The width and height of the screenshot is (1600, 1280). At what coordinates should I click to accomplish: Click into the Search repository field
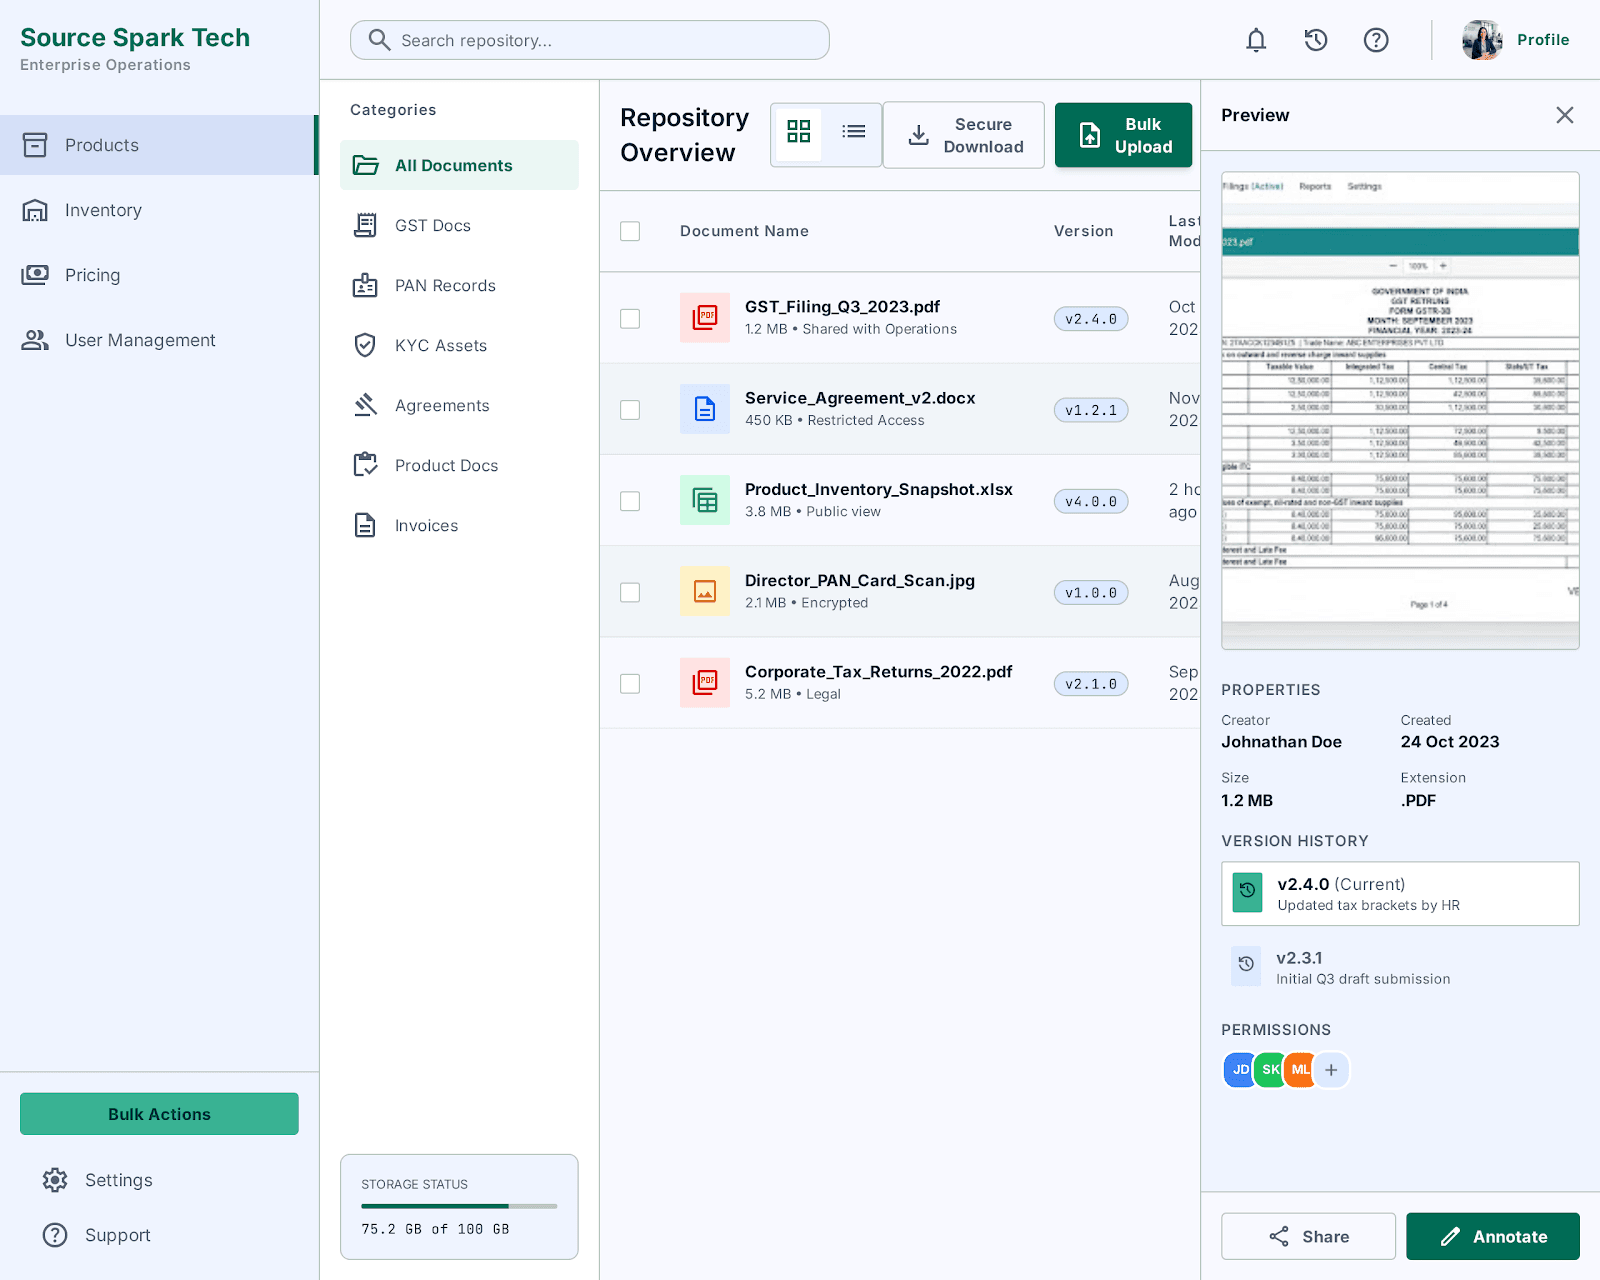click(x=590, y=40)
